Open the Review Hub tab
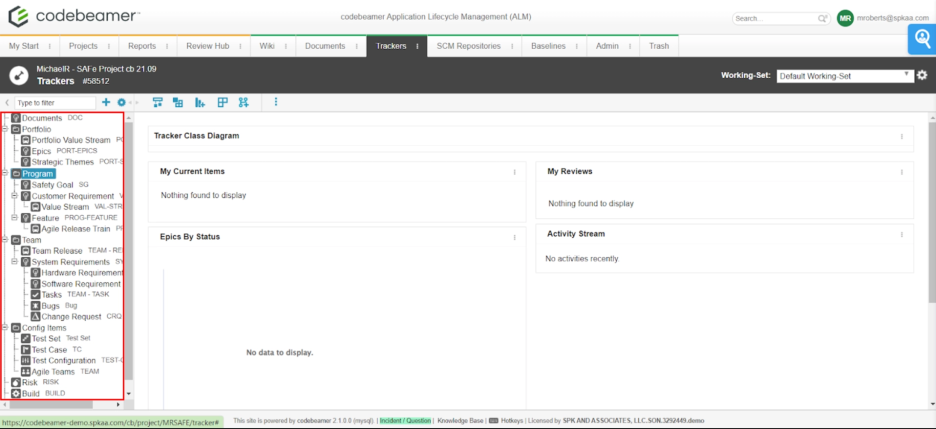The width and height of the screenshot is (936, 429). (x=208, y=46)
